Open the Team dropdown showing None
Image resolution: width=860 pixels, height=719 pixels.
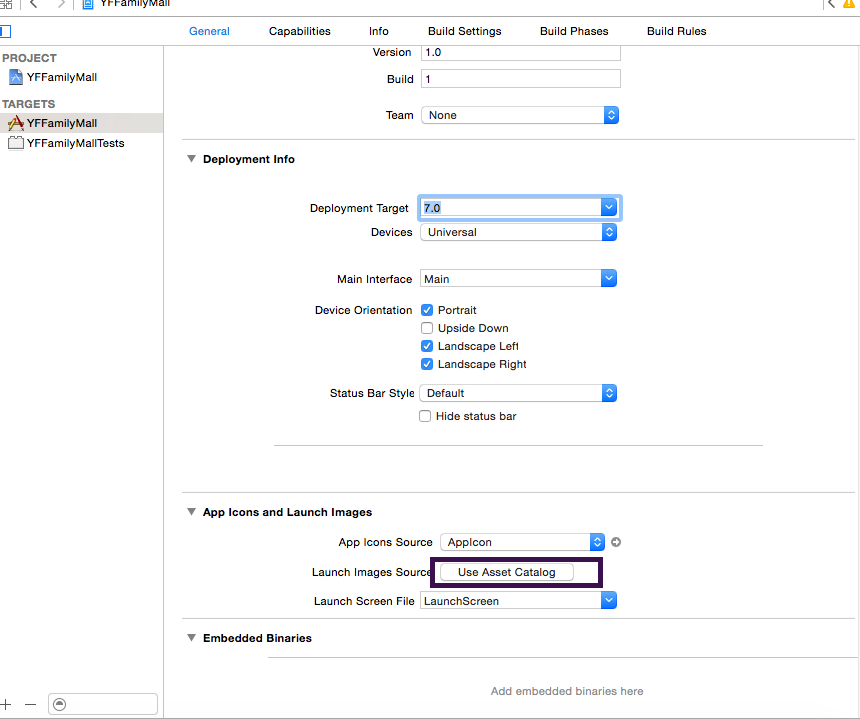pyautogui.click(x=520, y=115)
